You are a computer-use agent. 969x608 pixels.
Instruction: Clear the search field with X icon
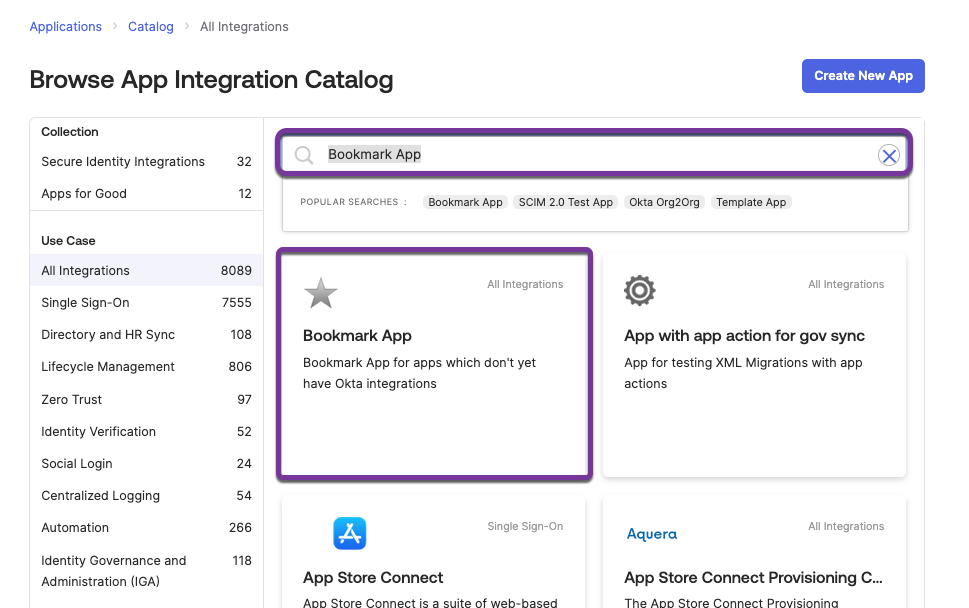(888, 155)
